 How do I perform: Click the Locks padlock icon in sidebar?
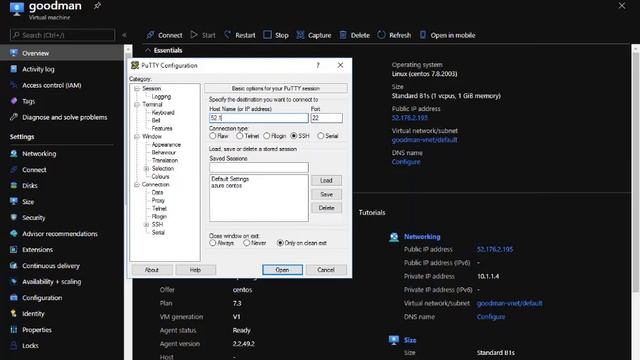pos(14,345)
